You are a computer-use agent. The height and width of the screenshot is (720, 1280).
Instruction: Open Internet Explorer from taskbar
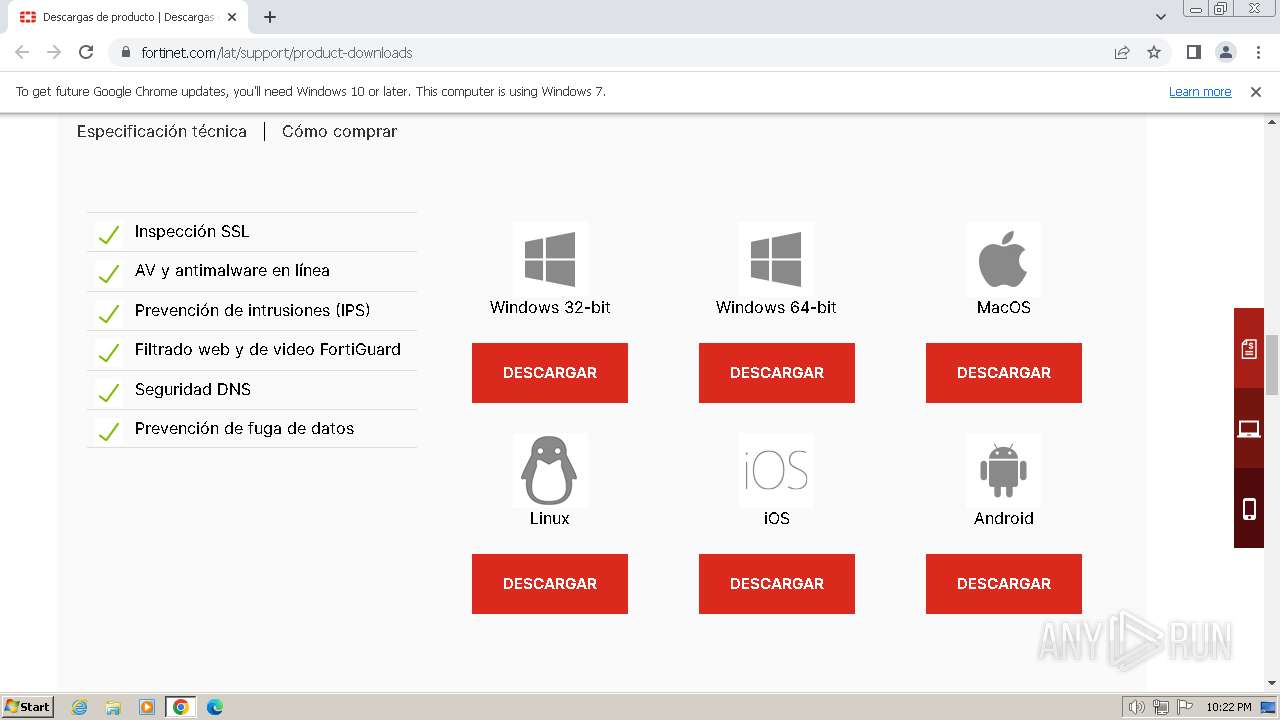79,707
